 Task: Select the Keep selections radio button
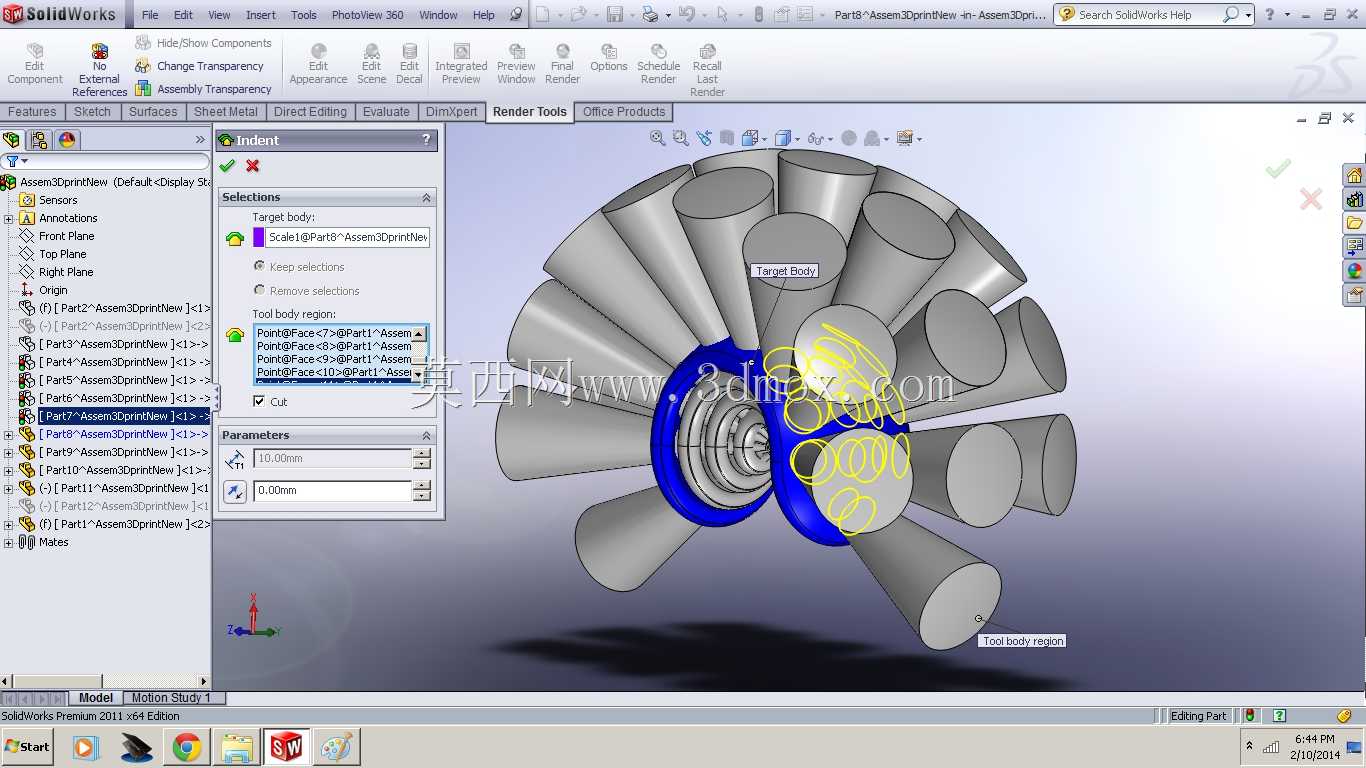[259, 266]
